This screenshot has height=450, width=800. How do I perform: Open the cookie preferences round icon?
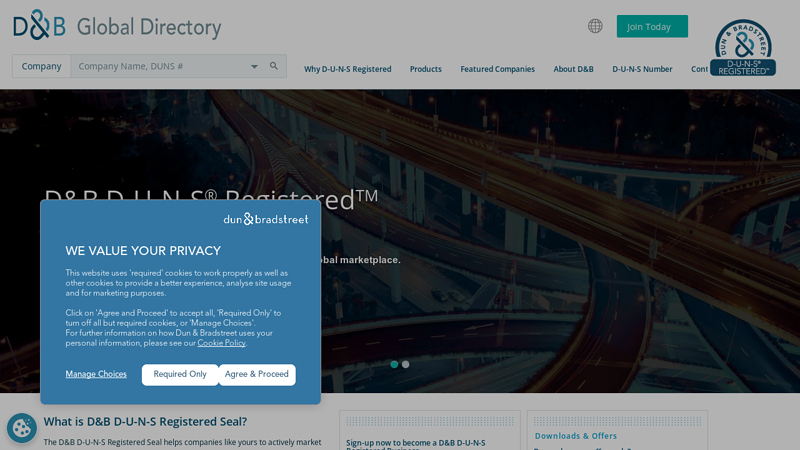click(22, 428)
